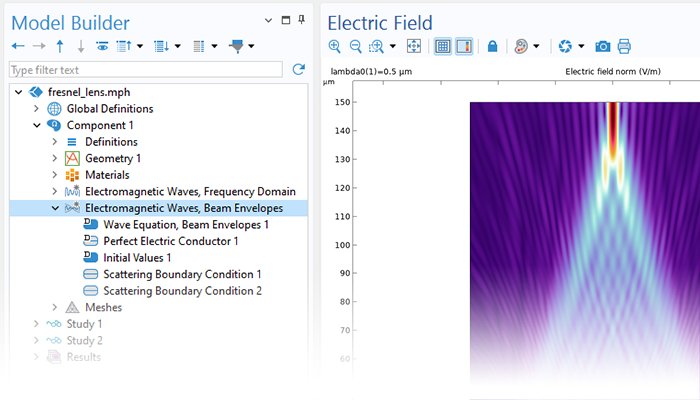Open the dropdown next to the Zoom Box icon
Screen dimensions: 700x400
(x=393, y=46)
